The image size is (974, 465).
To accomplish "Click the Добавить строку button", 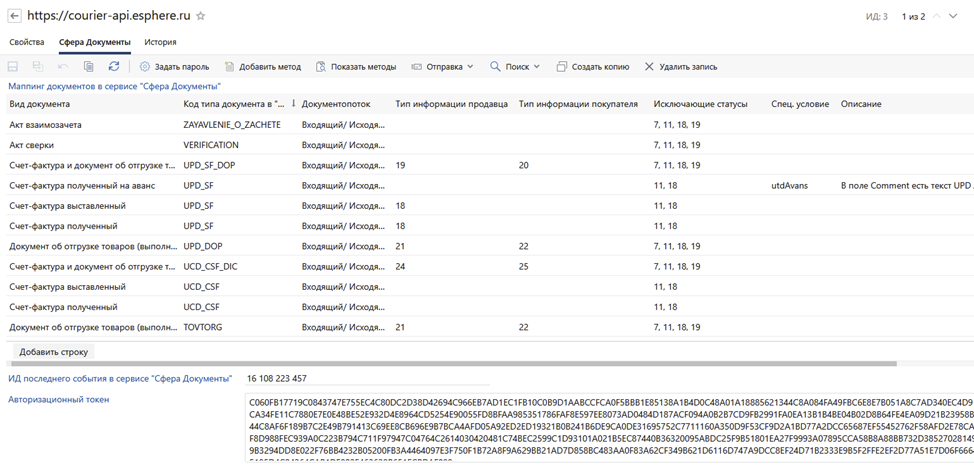I will point(54,352).
